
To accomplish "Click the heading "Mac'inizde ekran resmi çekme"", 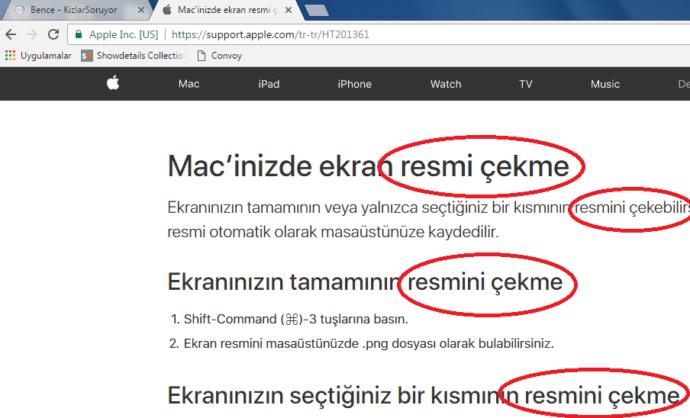I will pyautogui.click(x=368, y=167).
